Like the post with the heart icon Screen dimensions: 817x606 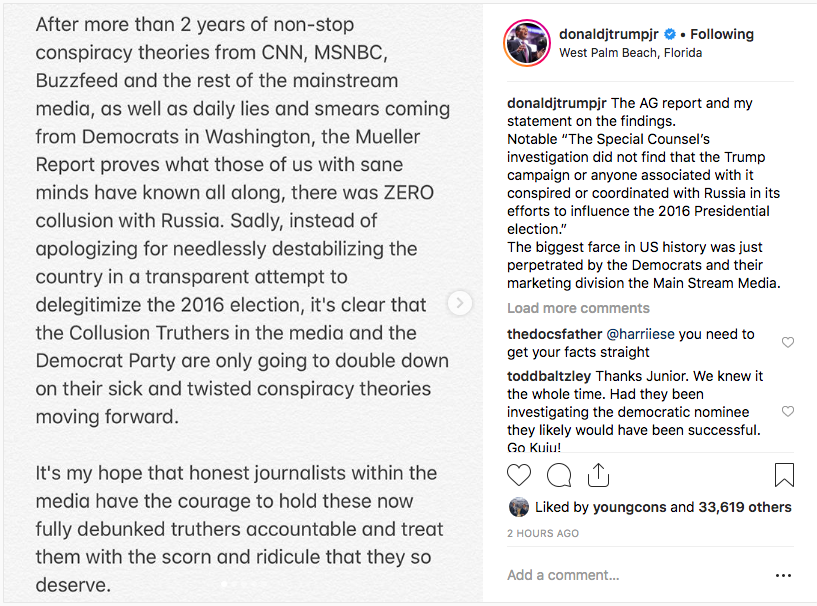(518, 475)
